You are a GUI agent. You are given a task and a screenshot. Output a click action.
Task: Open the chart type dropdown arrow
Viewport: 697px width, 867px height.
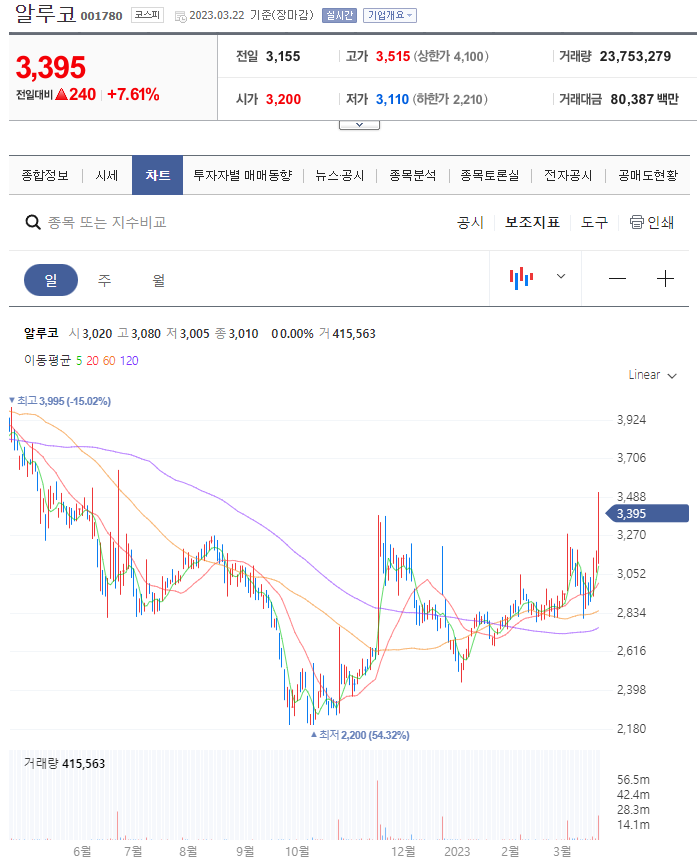tap(561, 276)
